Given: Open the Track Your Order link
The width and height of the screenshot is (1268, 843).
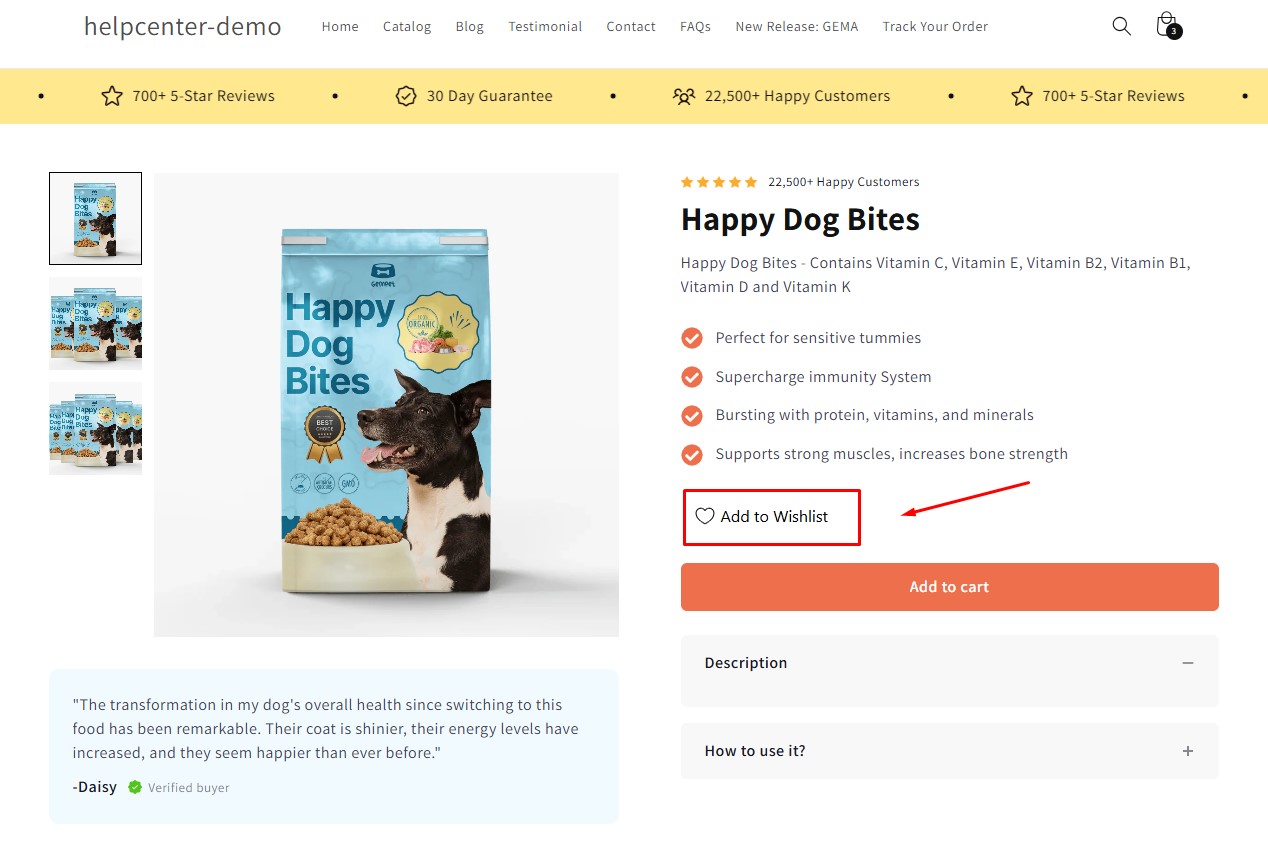Looking at the screenshot, I should pos(935,27).
